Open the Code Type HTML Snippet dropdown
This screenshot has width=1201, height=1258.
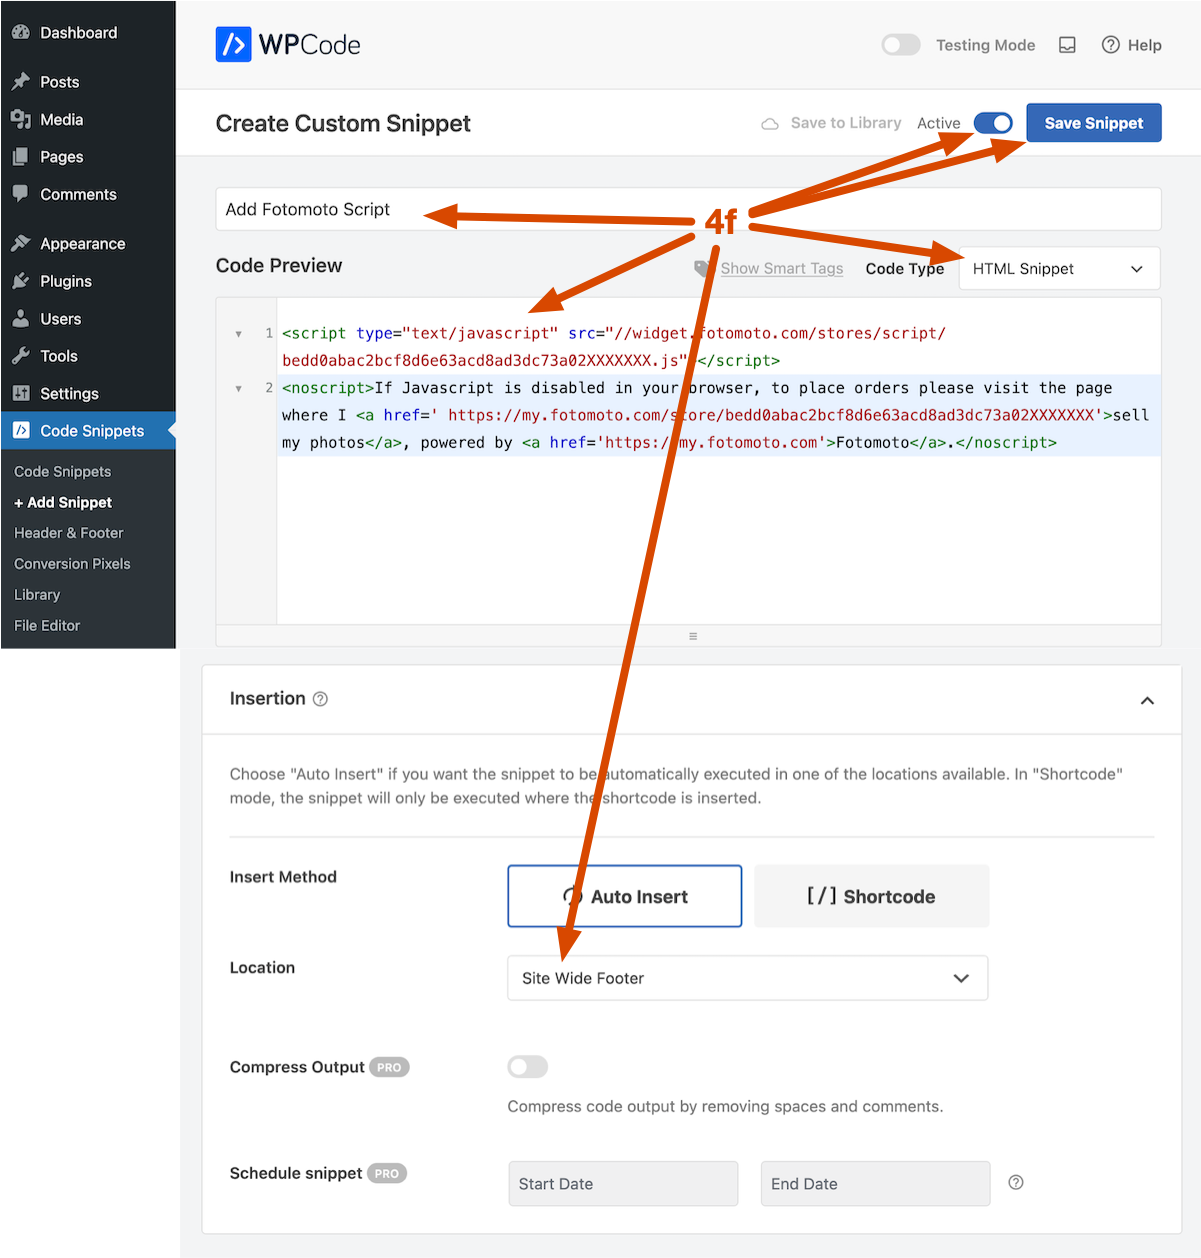(x=1059, y=268)
